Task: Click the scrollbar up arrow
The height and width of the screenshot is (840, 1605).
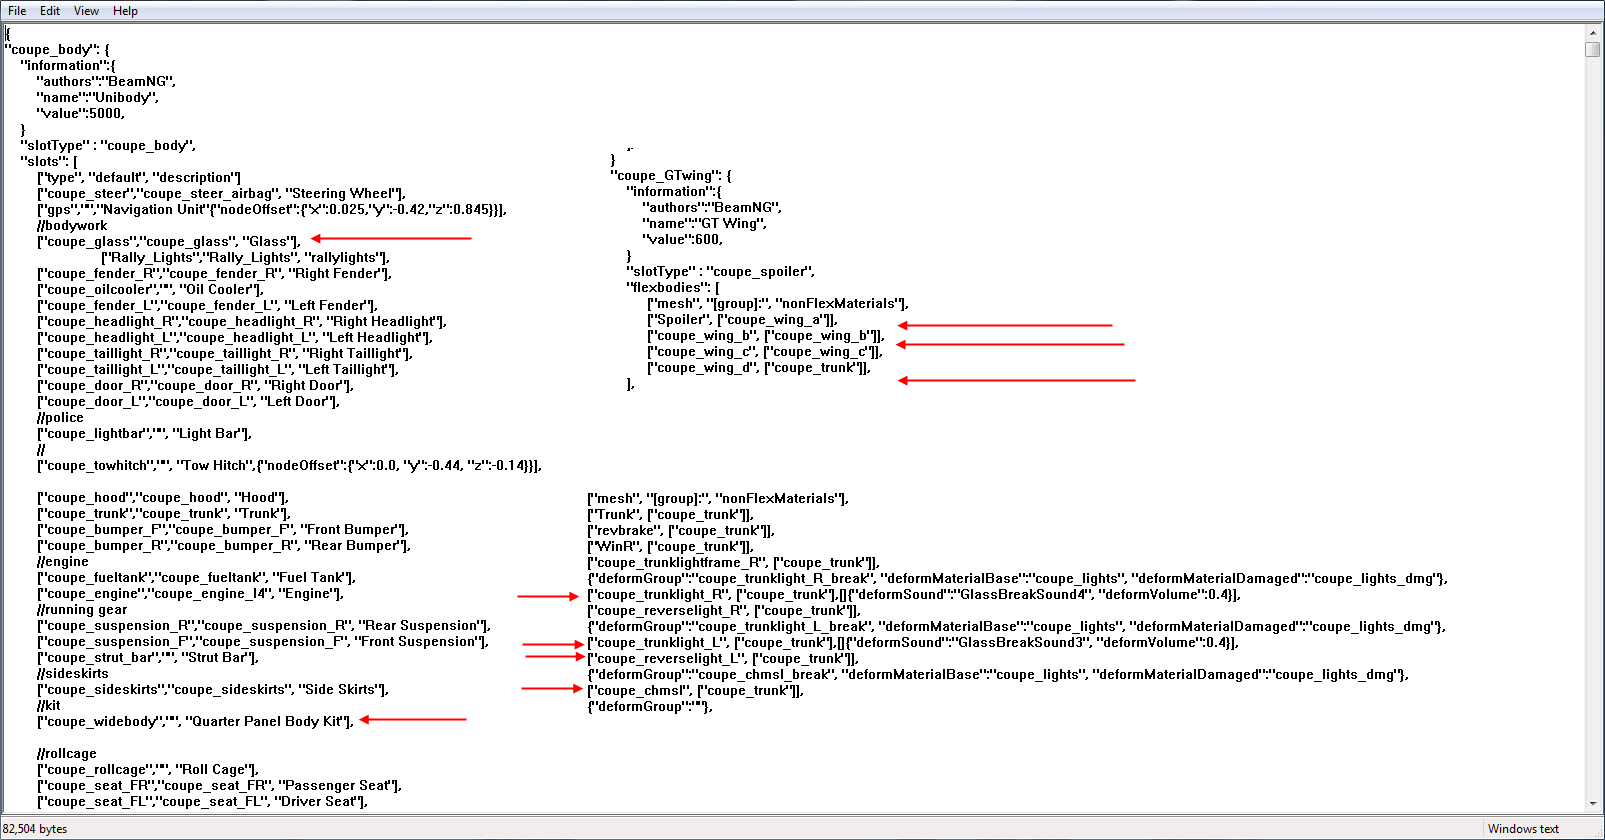Action: click(x=1593, y=33)
